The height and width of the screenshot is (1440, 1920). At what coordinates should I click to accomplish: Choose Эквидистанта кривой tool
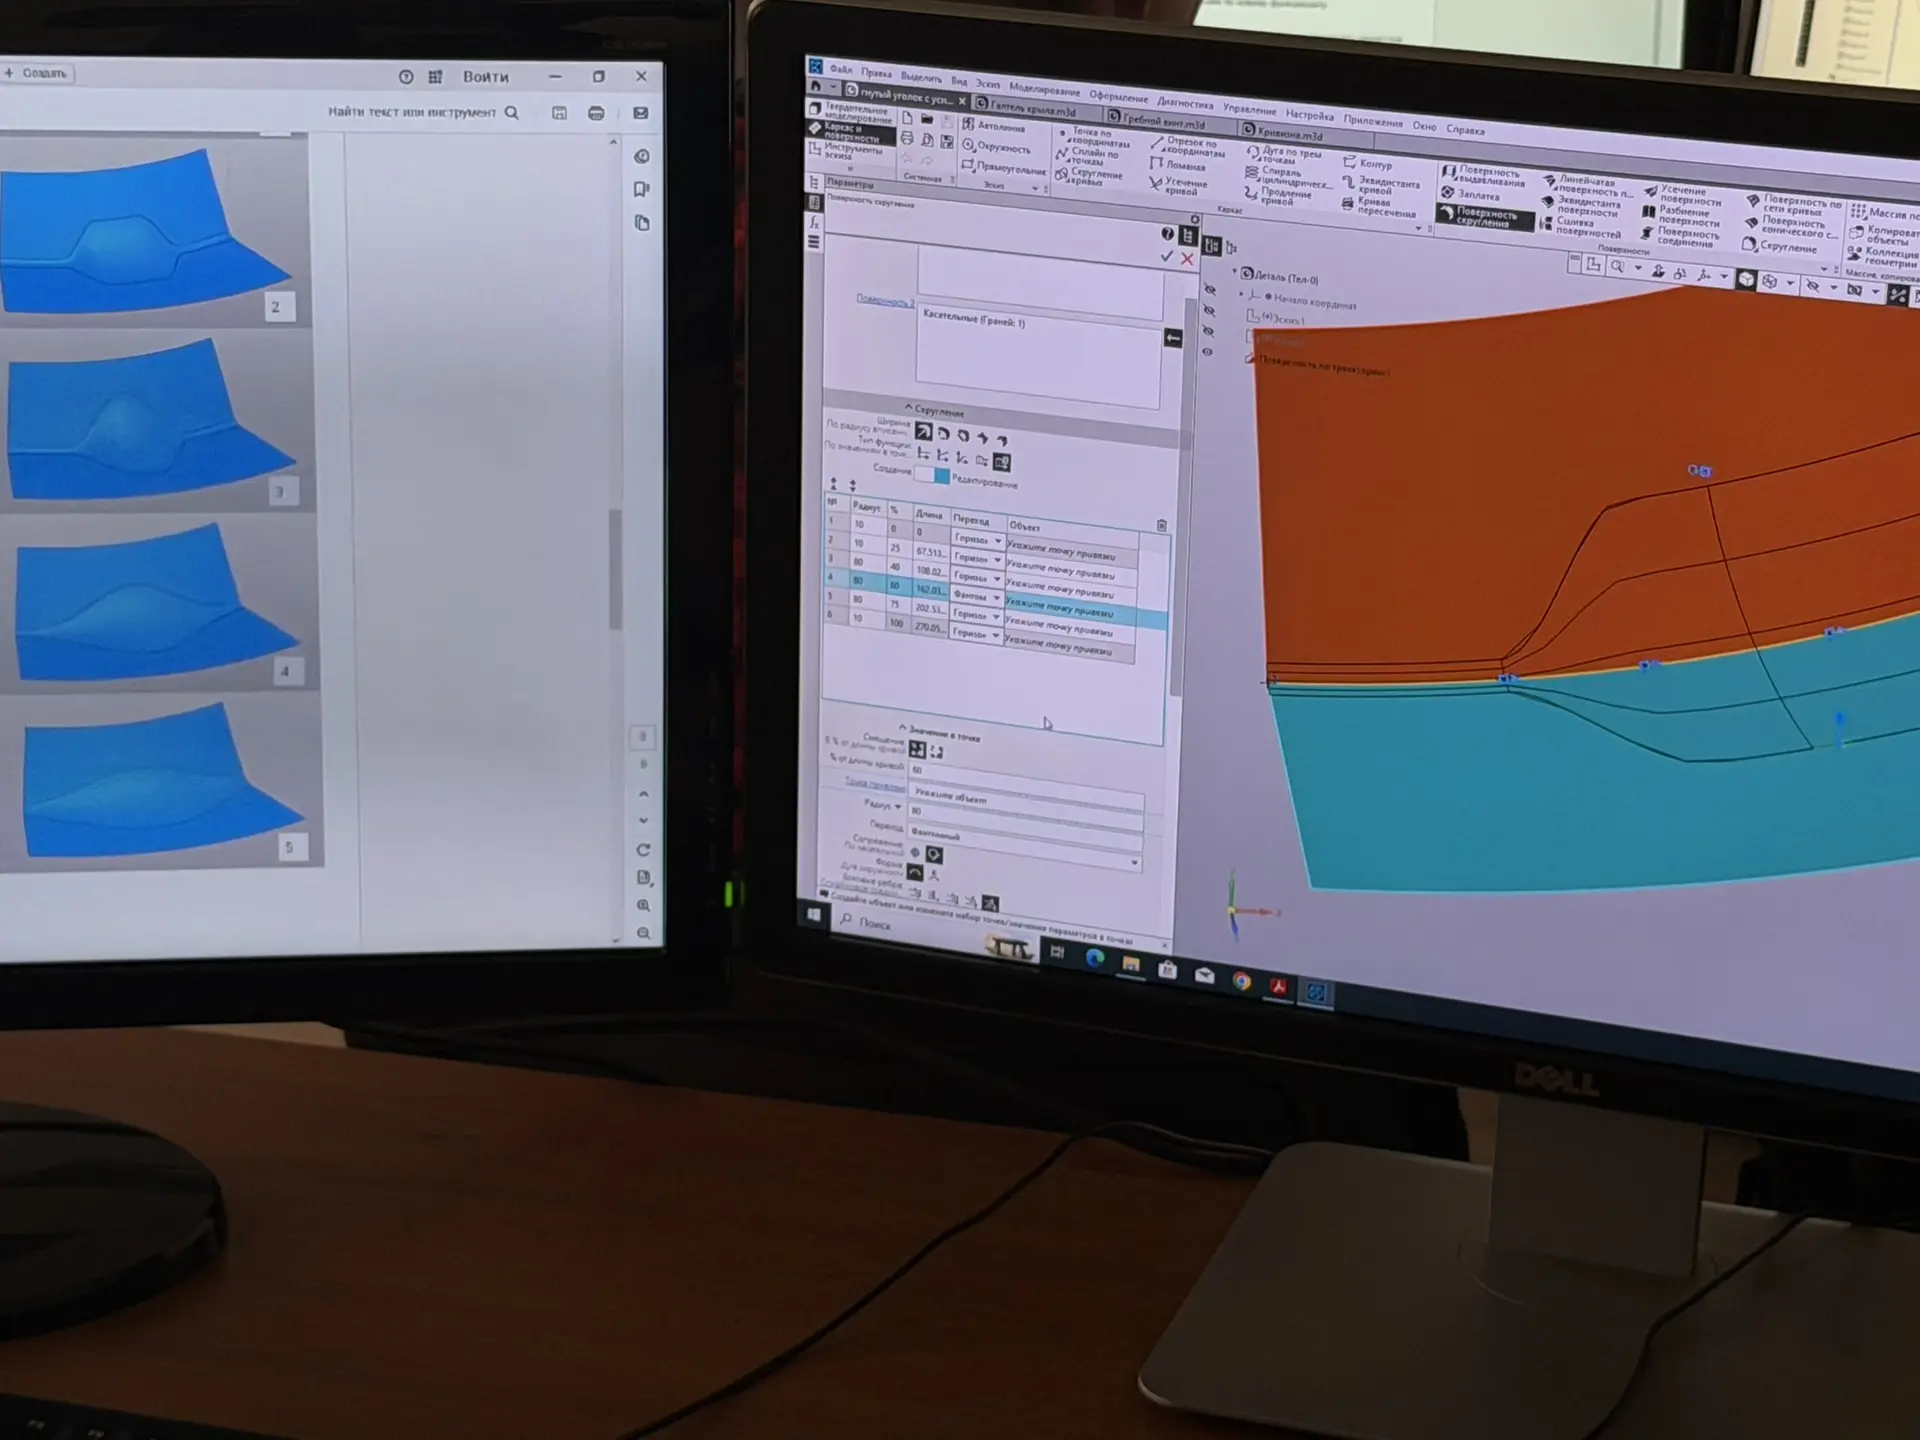[x=1381, y=186]
